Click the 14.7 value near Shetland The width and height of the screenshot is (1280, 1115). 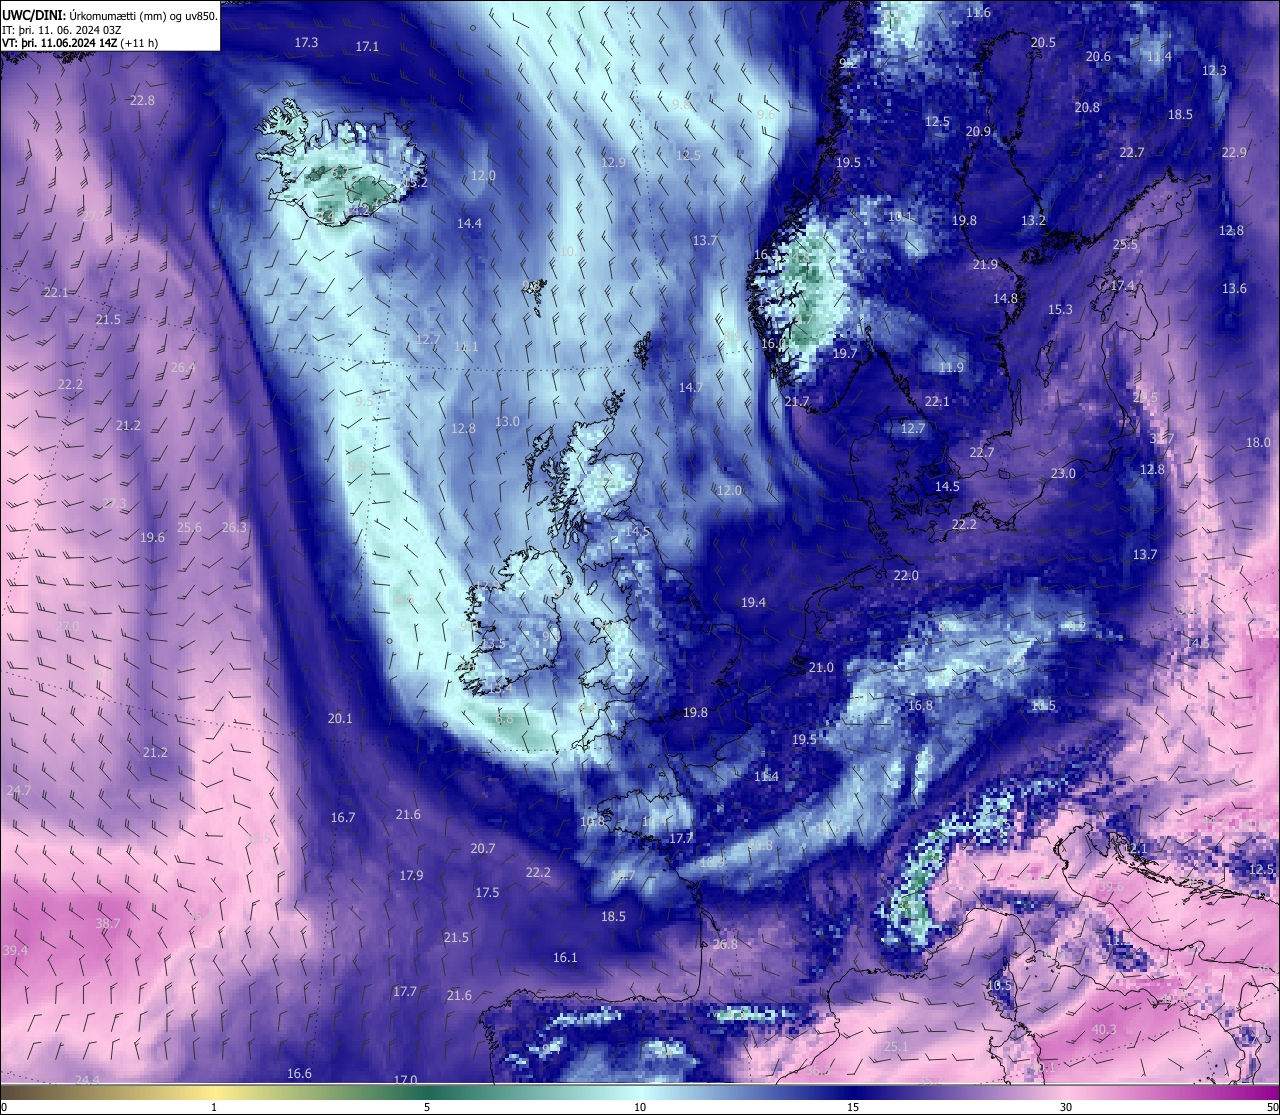tap(691, 388)
